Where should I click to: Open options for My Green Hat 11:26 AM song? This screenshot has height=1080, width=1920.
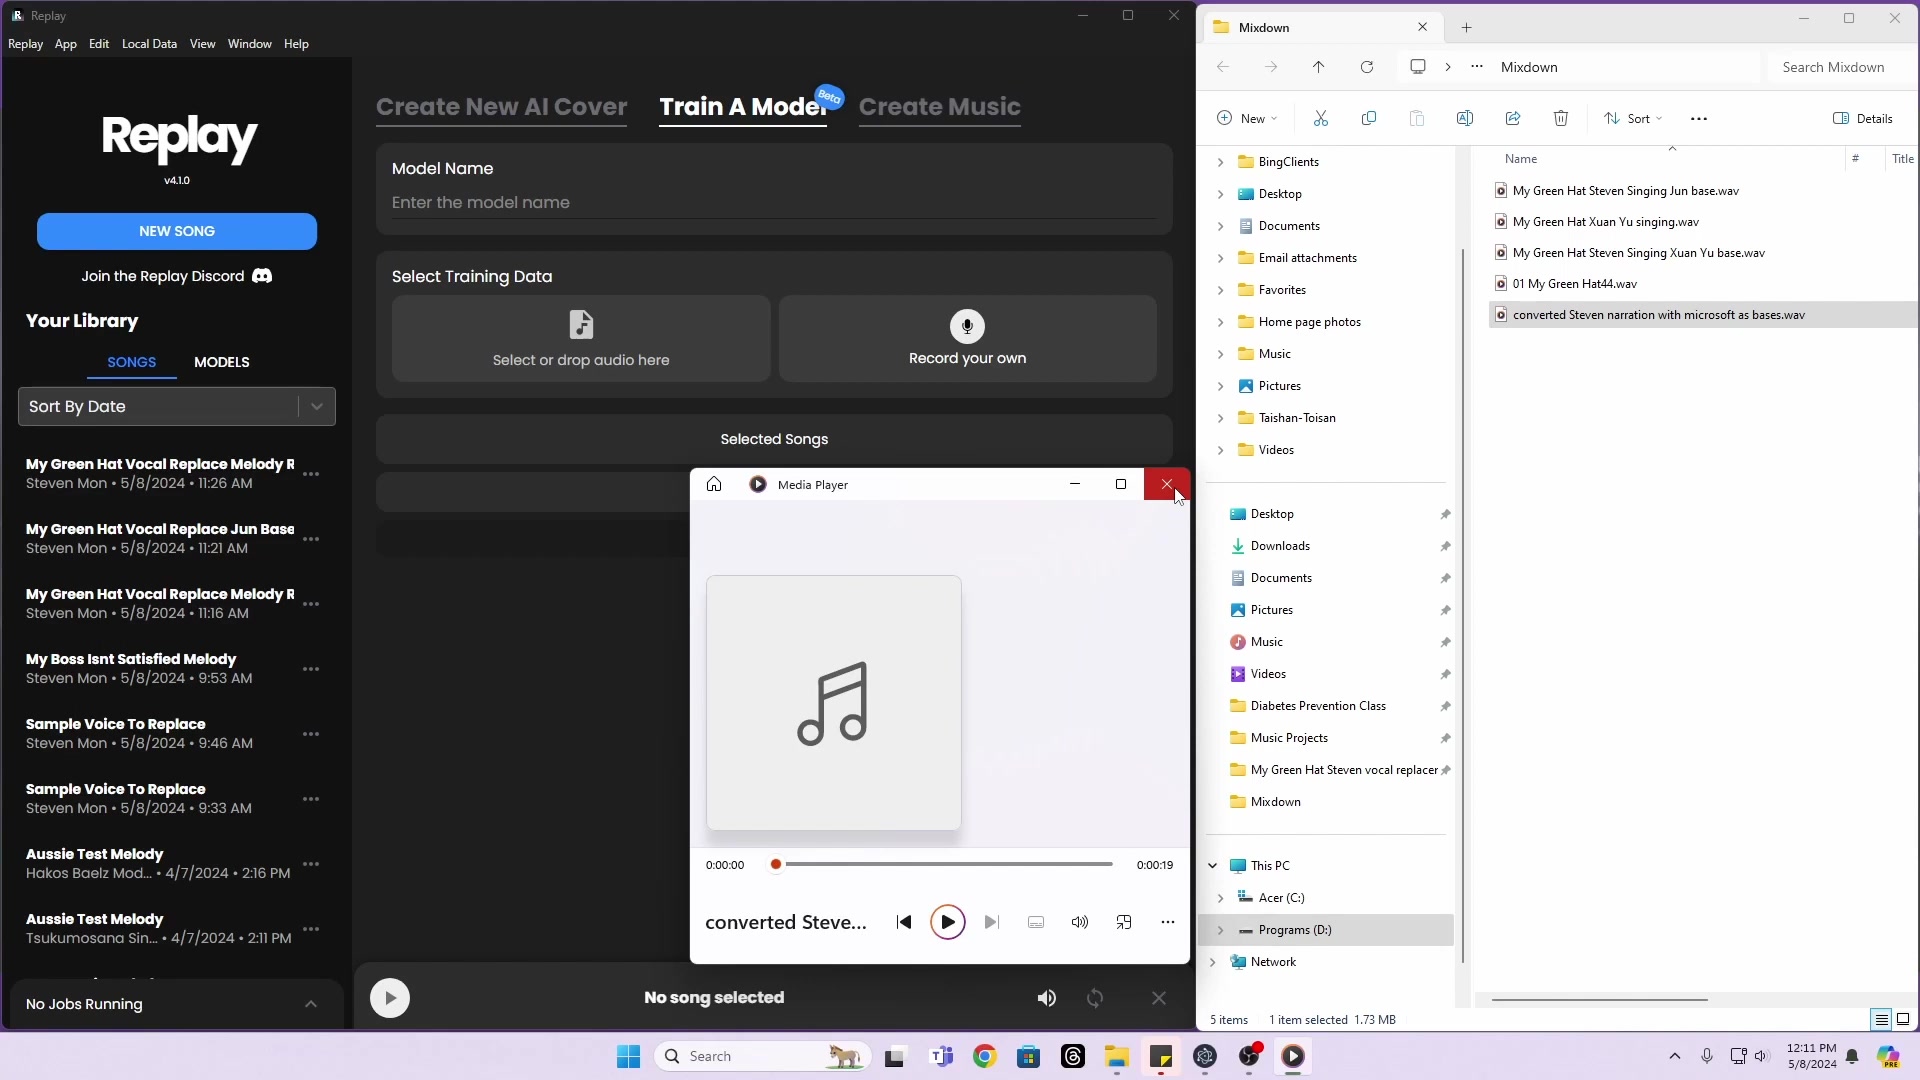[x=311, y=474]
